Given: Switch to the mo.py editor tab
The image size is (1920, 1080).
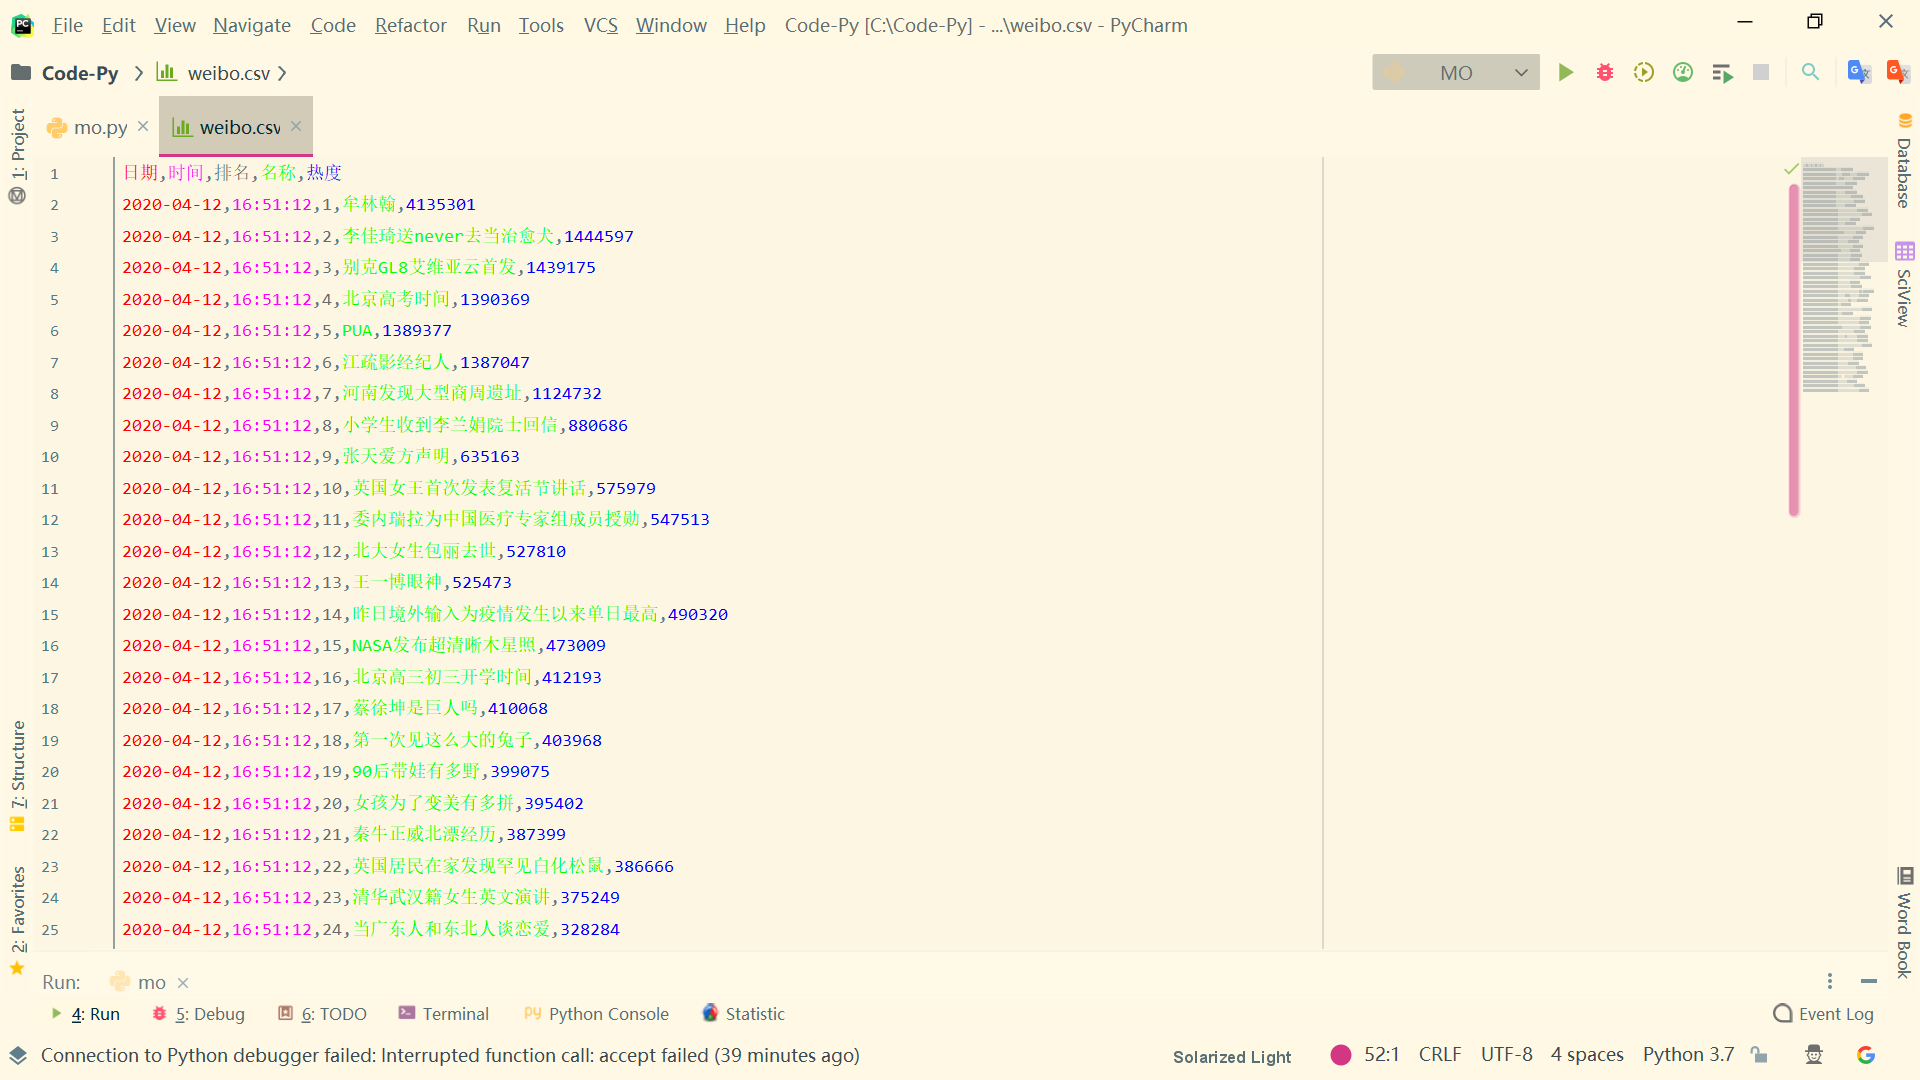Looking at the screenshot, I should (x=100, y=127).
